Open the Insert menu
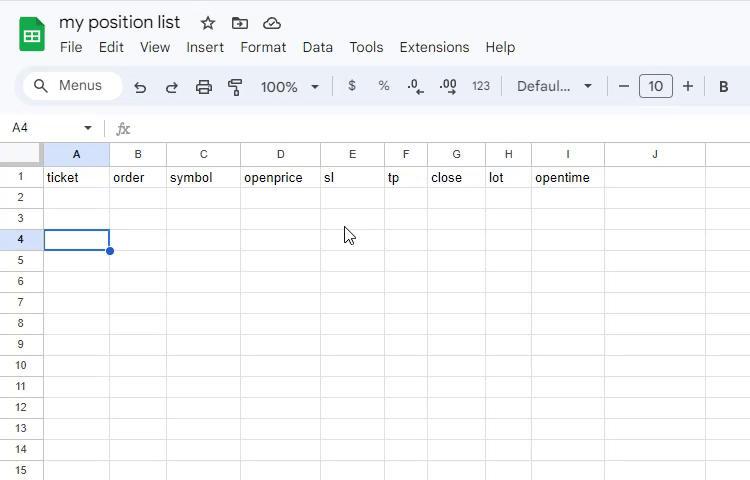The height and width of the screenshot is (480, 750). tap(205, 47)
